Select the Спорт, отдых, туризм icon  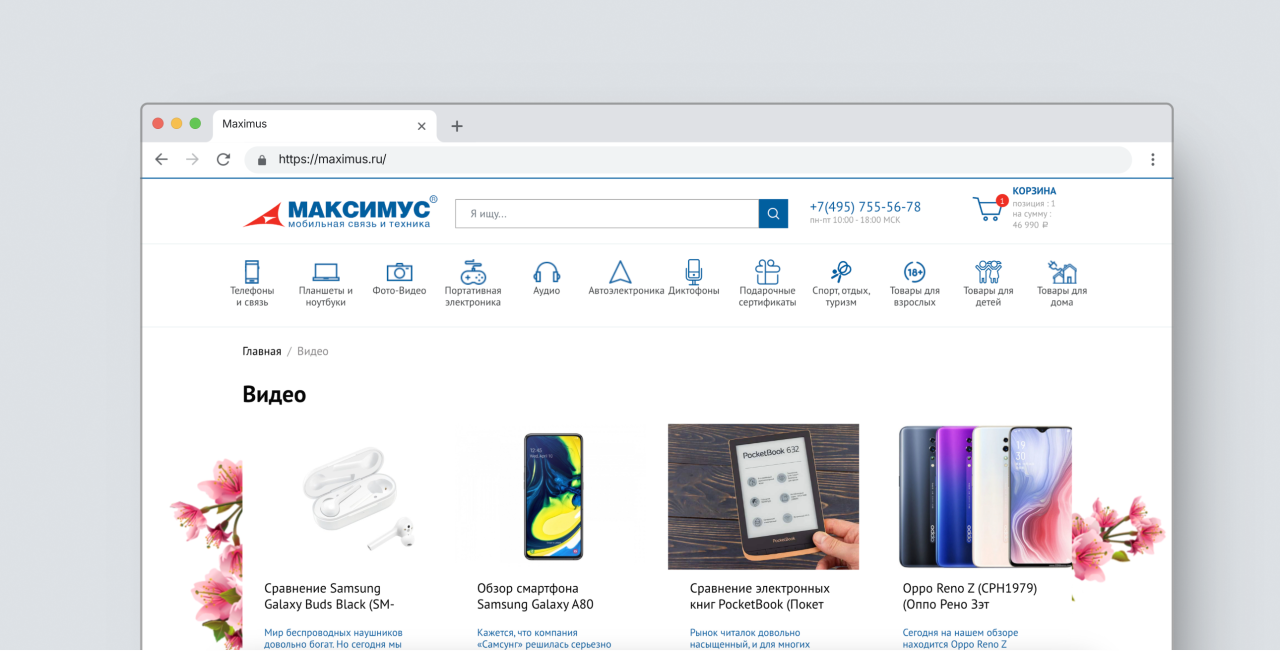(840, 271)
